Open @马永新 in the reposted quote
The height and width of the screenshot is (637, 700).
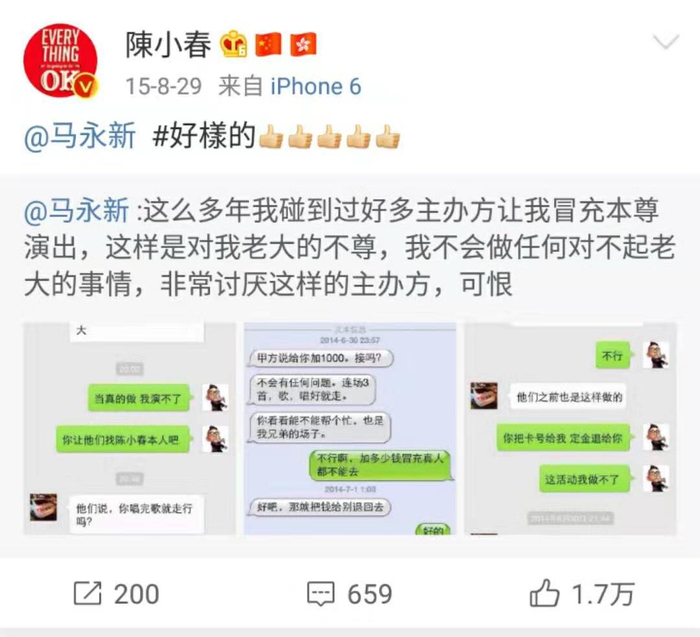[x=76, y=210]
